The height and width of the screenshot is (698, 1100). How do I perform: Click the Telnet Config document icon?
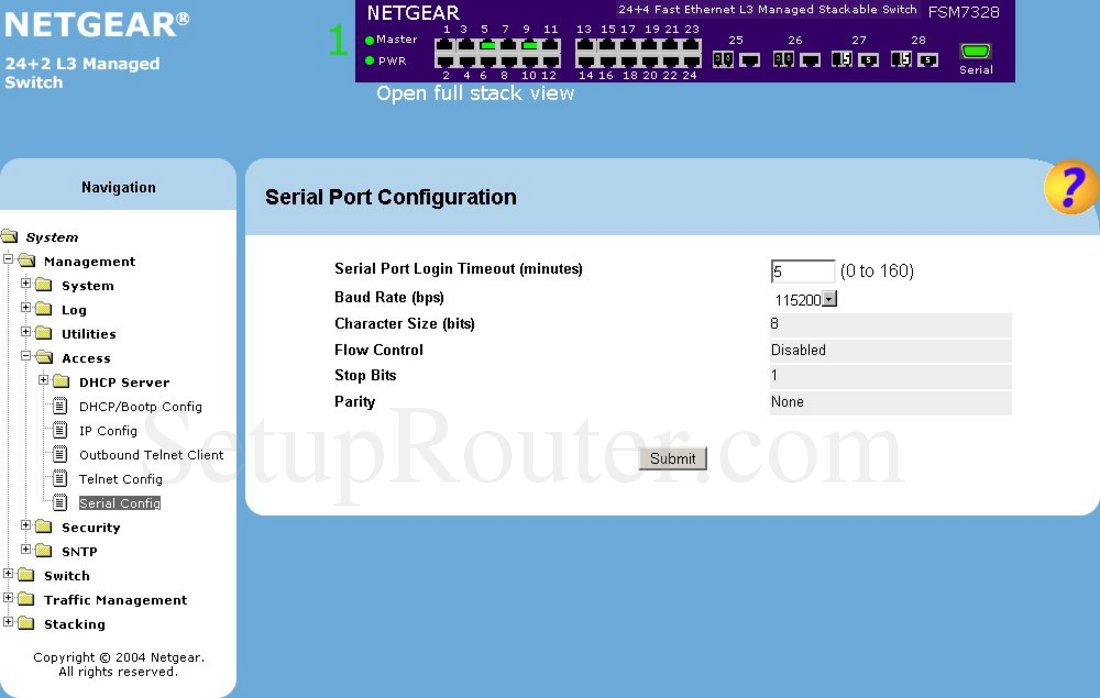pyautogui.click(x=60, y=479)
